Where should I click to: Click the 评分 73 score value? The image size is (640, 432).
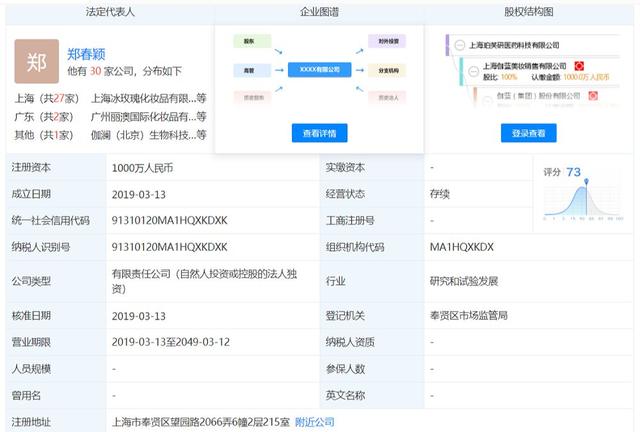click(573, 172)
